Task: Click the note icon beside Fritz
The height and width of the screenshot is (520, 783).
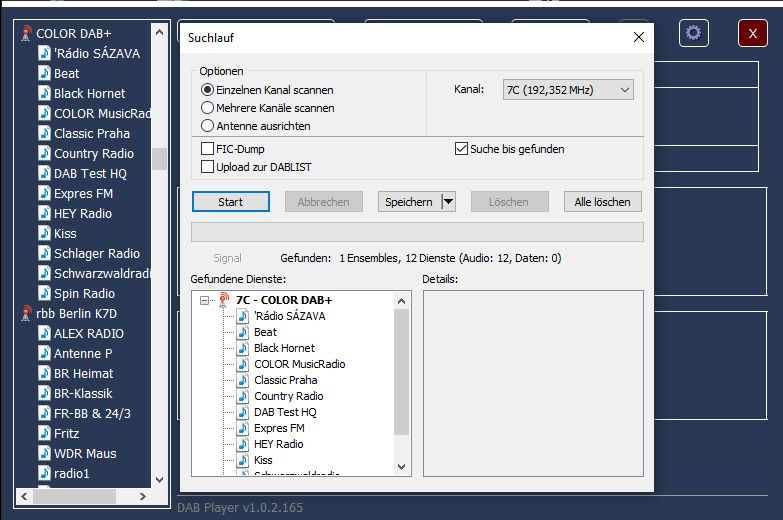Action: 44,433
